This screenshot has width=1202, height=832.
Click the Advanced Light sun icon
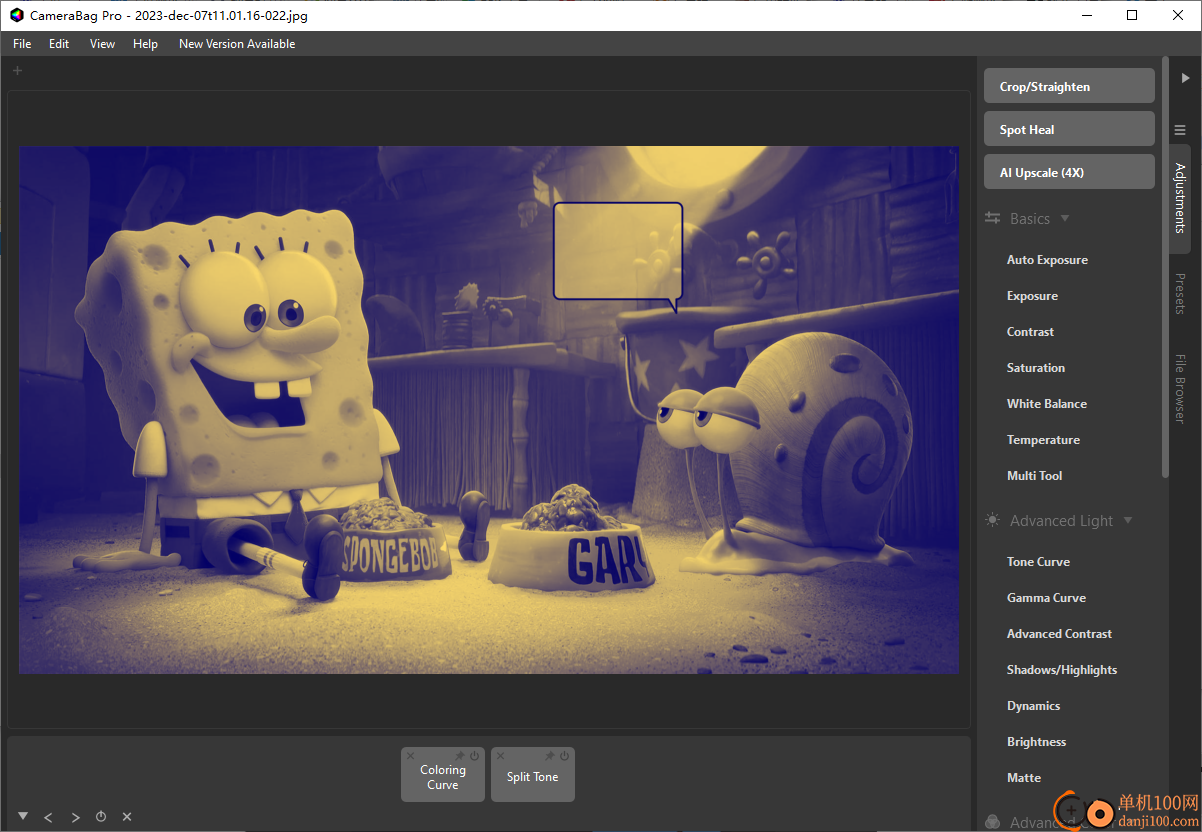tap(992, 520)
